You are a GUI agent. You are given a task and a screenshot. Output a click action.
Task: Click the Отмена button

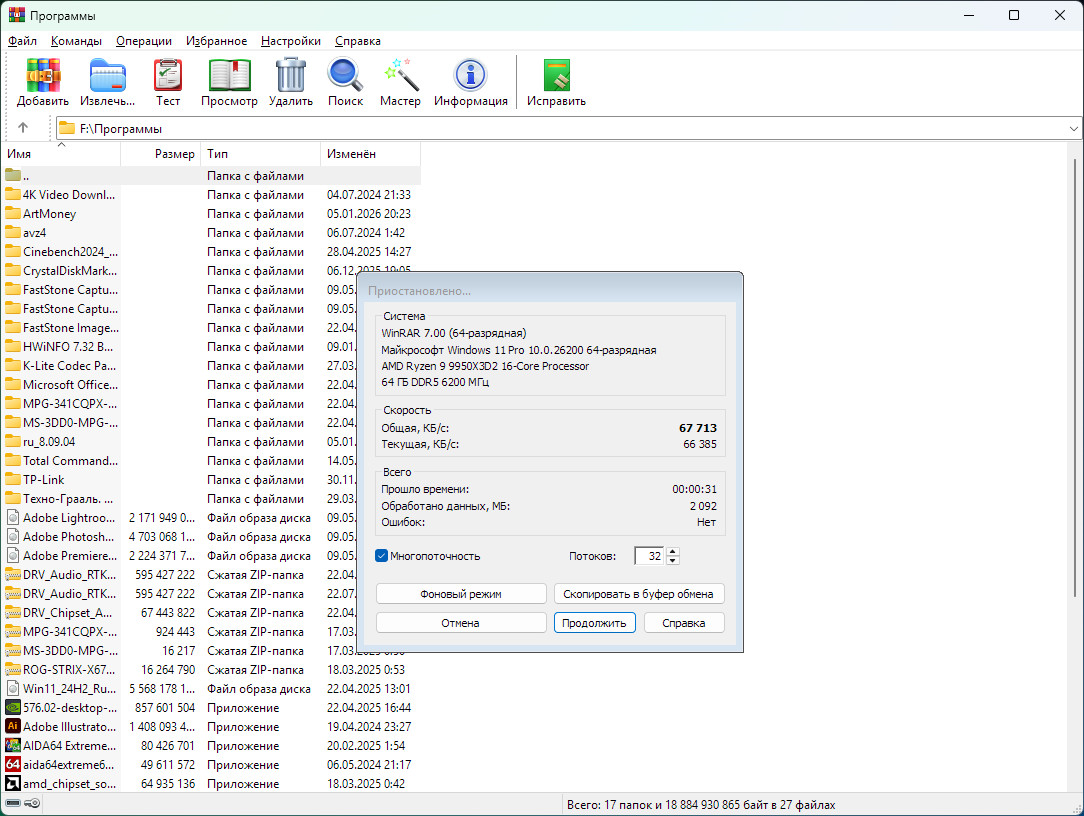tap(461, 623)
